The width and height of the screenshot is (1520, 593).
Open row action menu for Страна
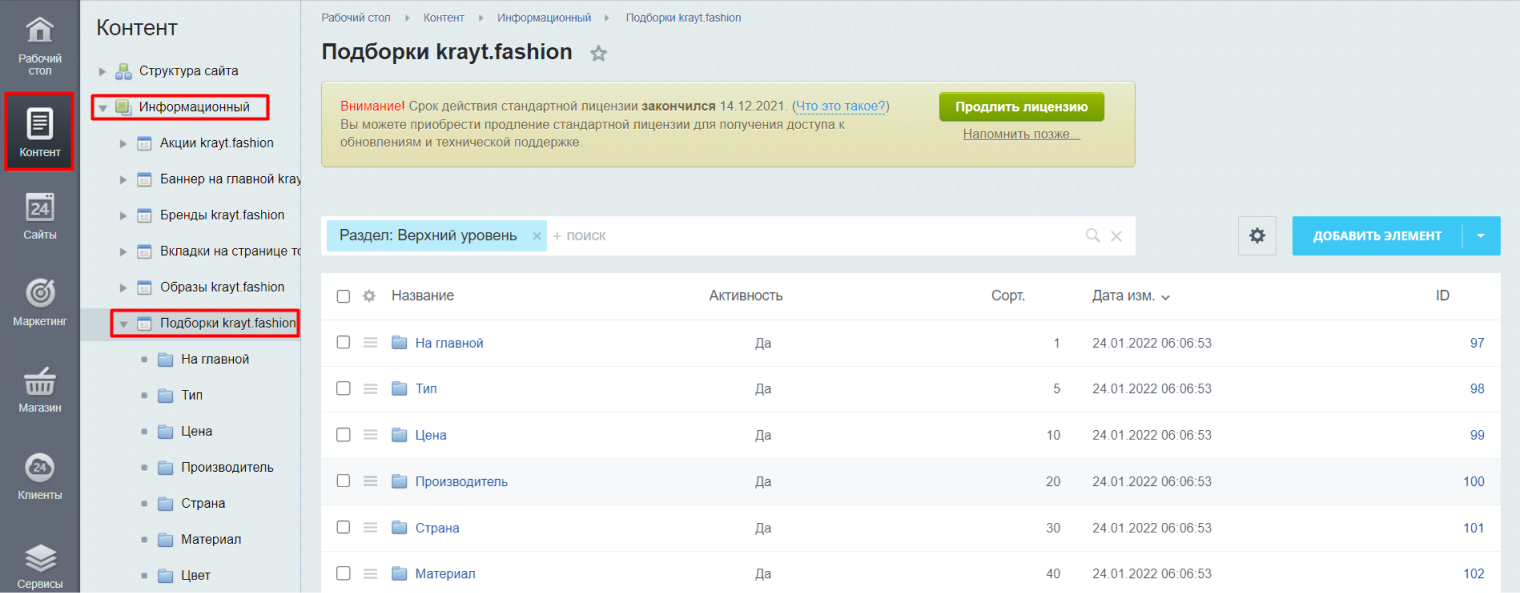tap(370, 527)
